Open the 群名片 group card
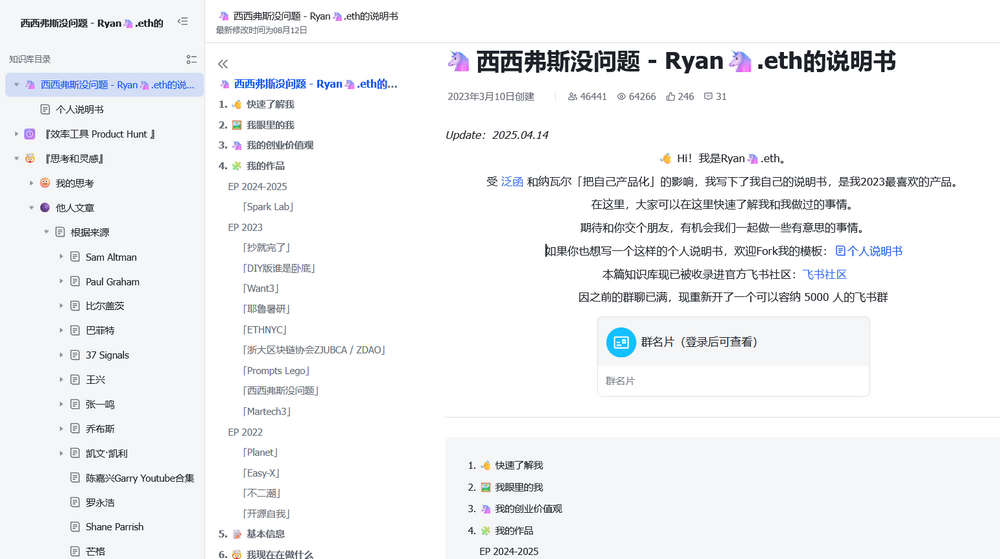Screen dimensions: 1000x559 (x=733, y=356)
